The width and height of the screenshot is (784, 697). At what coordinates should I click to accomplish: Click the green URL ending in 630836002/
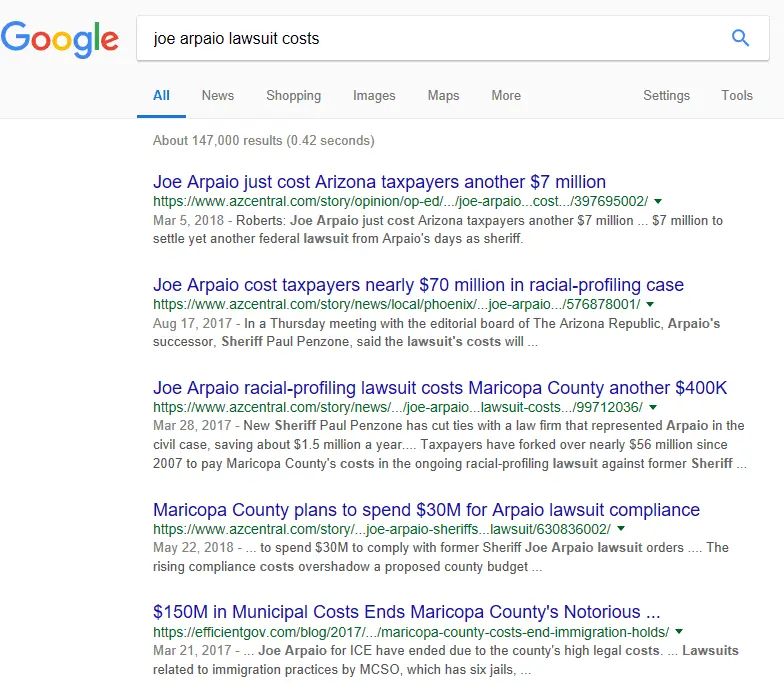tap(382, 529)
